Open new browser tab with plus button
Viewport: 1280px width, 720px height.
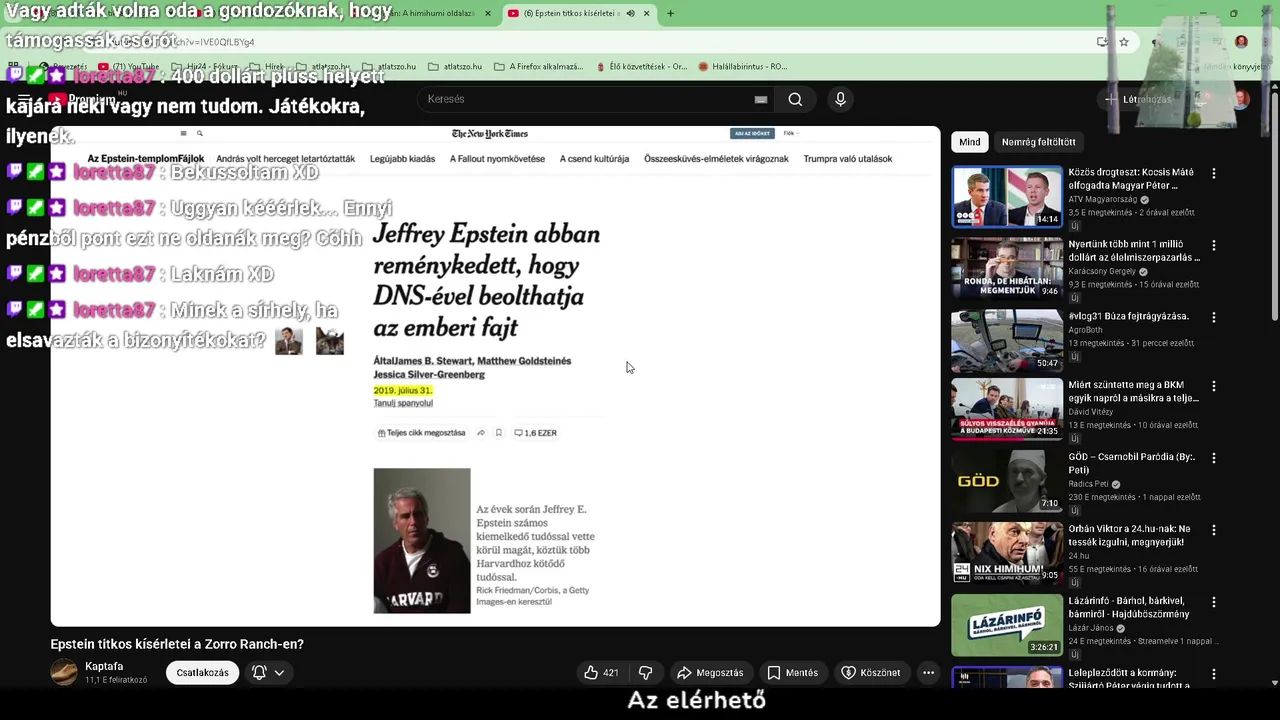pyautogui.click(x=670, y=13)
